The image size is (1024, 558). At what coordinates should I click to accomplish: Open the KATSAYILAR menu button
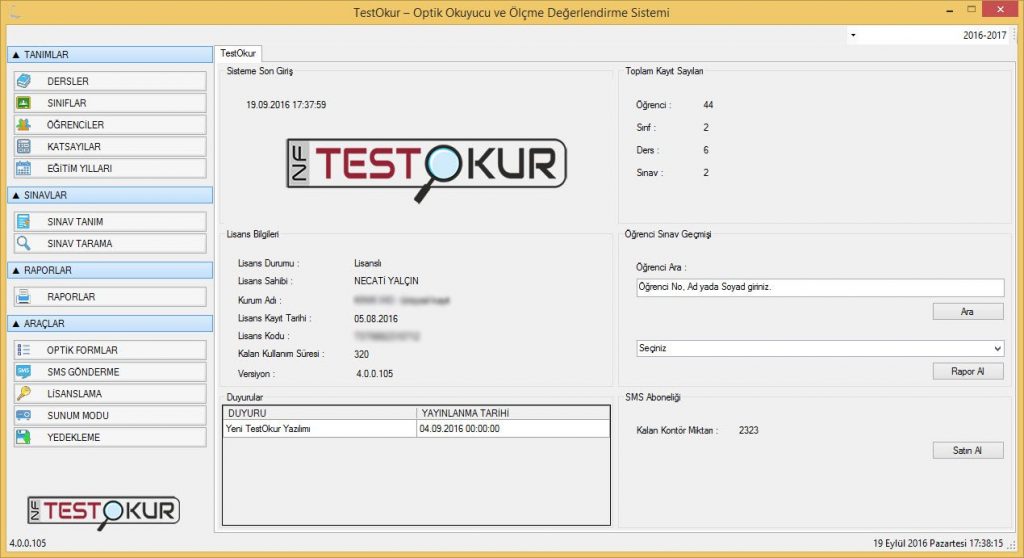pos(110,146)
